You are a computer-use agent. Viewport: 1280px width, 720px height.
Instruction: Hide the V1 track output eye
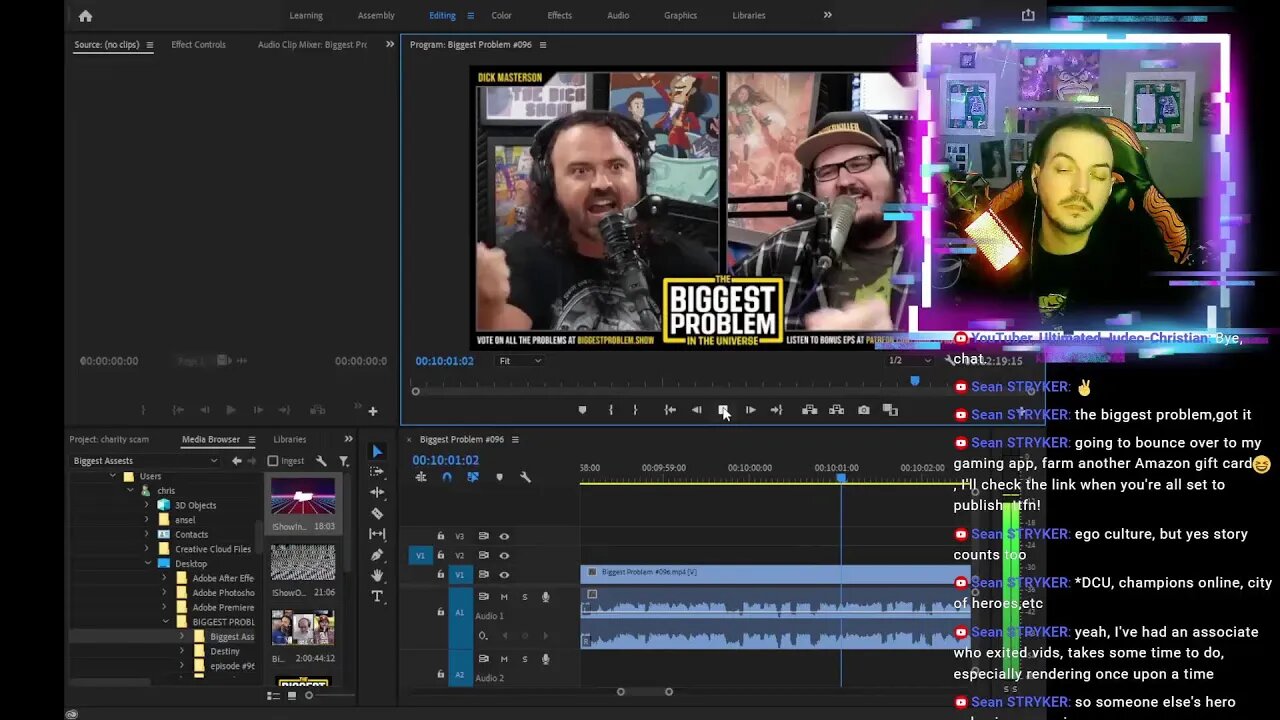(504, 574)
